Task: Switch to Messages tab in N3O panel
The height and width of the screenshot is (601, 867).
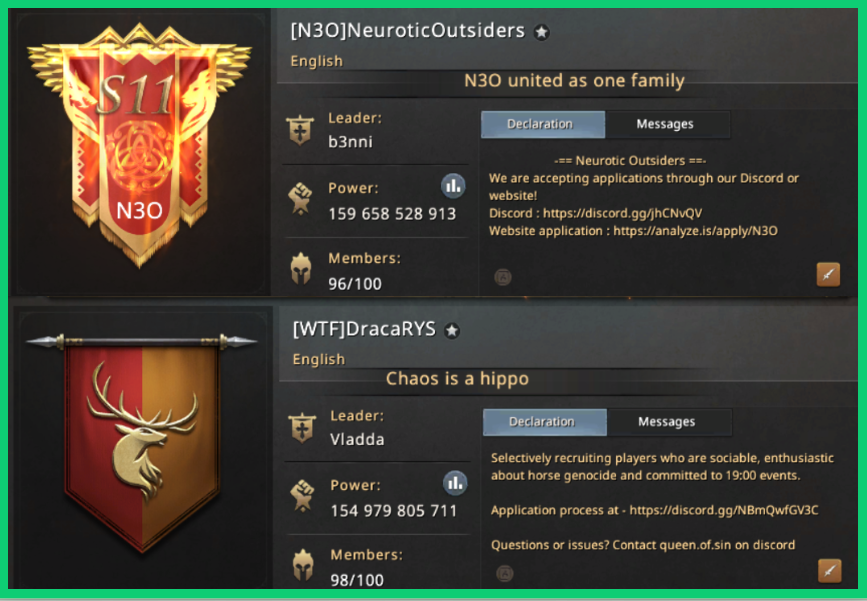Action: pyautogui.click(x=667, y=124)
